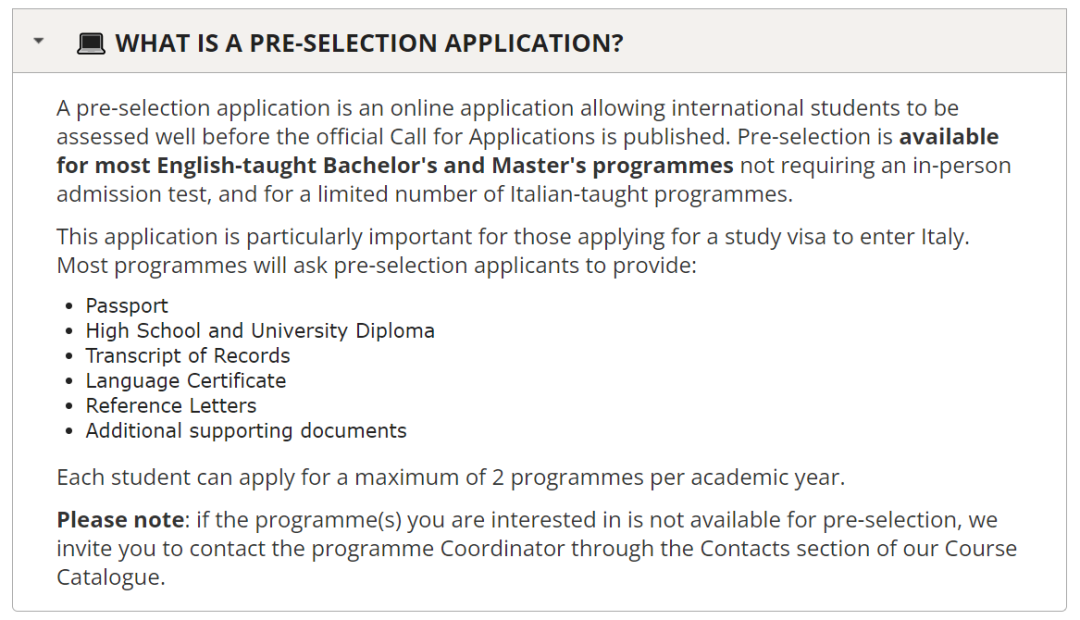The image size is (1080, 620).
Task: Click the 'Reference Letters' bullet item
Action: [171, 405]
